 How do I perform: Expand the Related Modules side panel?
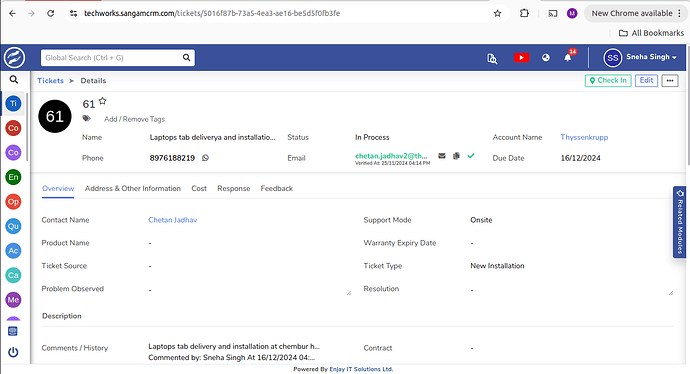(x=680, y=222)
